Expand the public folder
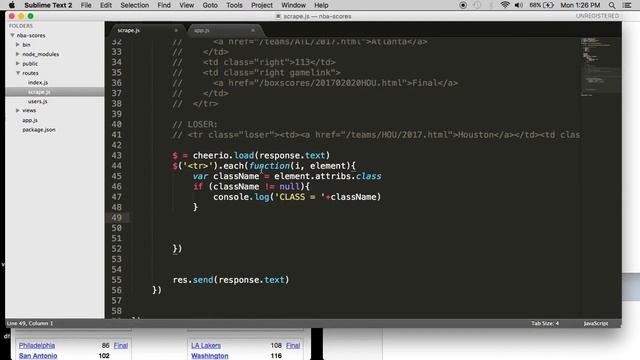The height and width of the screenshot is (360, 640). (18, 63)
